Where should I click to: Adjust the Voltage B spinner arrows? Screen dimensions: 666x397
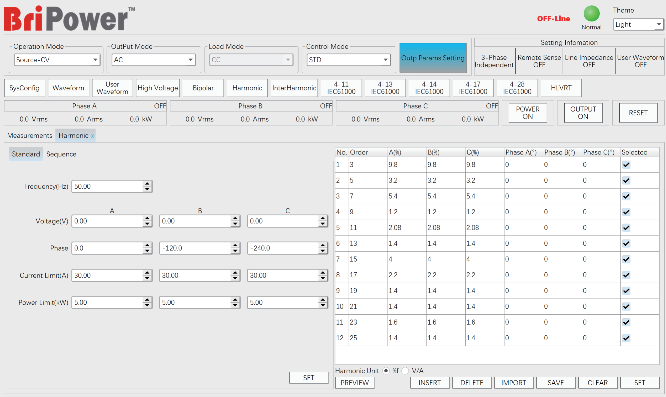click(x=235, y=221)
